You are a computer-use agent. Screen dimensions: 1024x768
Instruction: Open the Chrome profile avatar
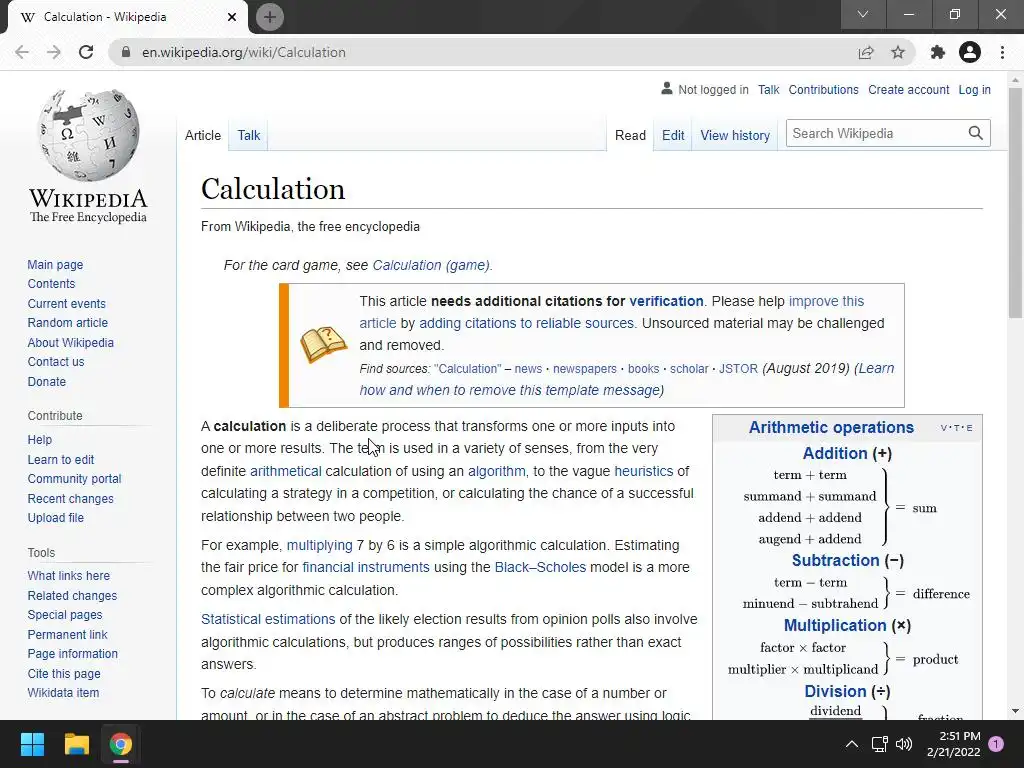pos(970,52)
